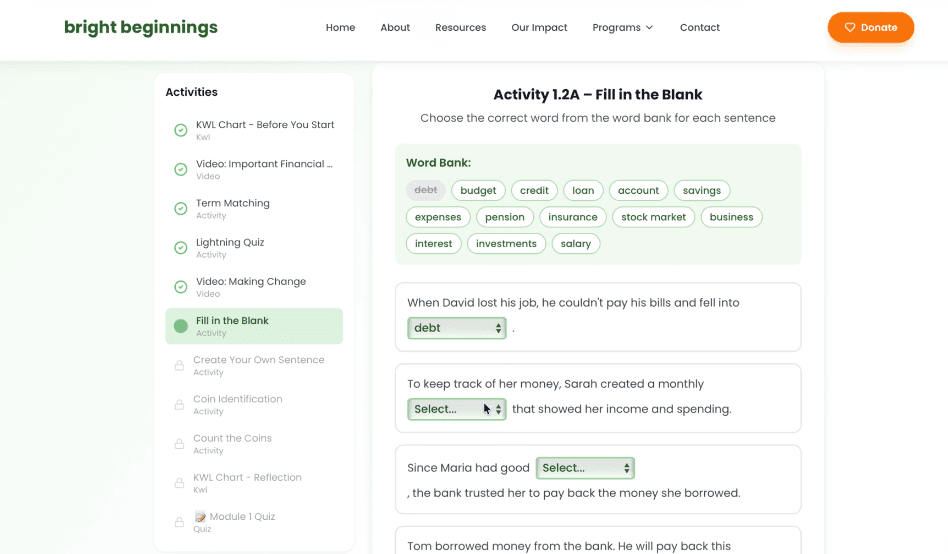Click the green checkmark beside KWL Chart - Before You Start
This screenshot has height=554, width=948.
point(181,130)
